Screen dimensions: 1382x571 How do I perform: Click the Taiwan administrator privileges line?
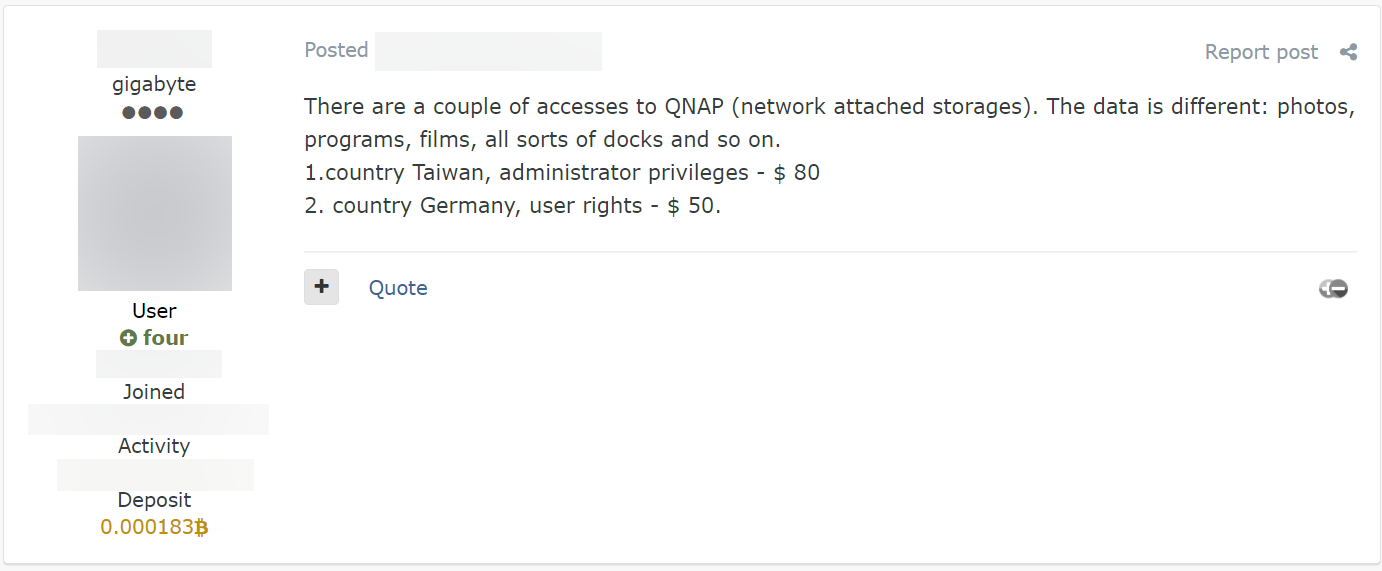[562, 172]
